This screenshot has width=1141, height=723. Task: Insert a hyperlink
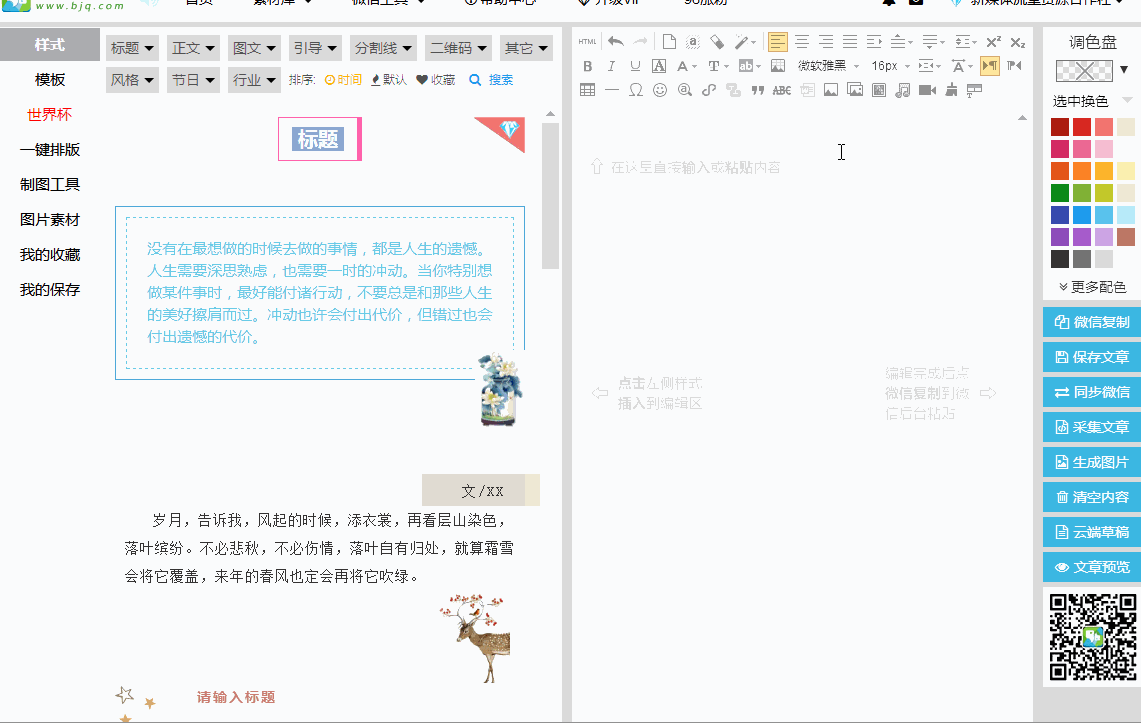[x=709, y=90]
